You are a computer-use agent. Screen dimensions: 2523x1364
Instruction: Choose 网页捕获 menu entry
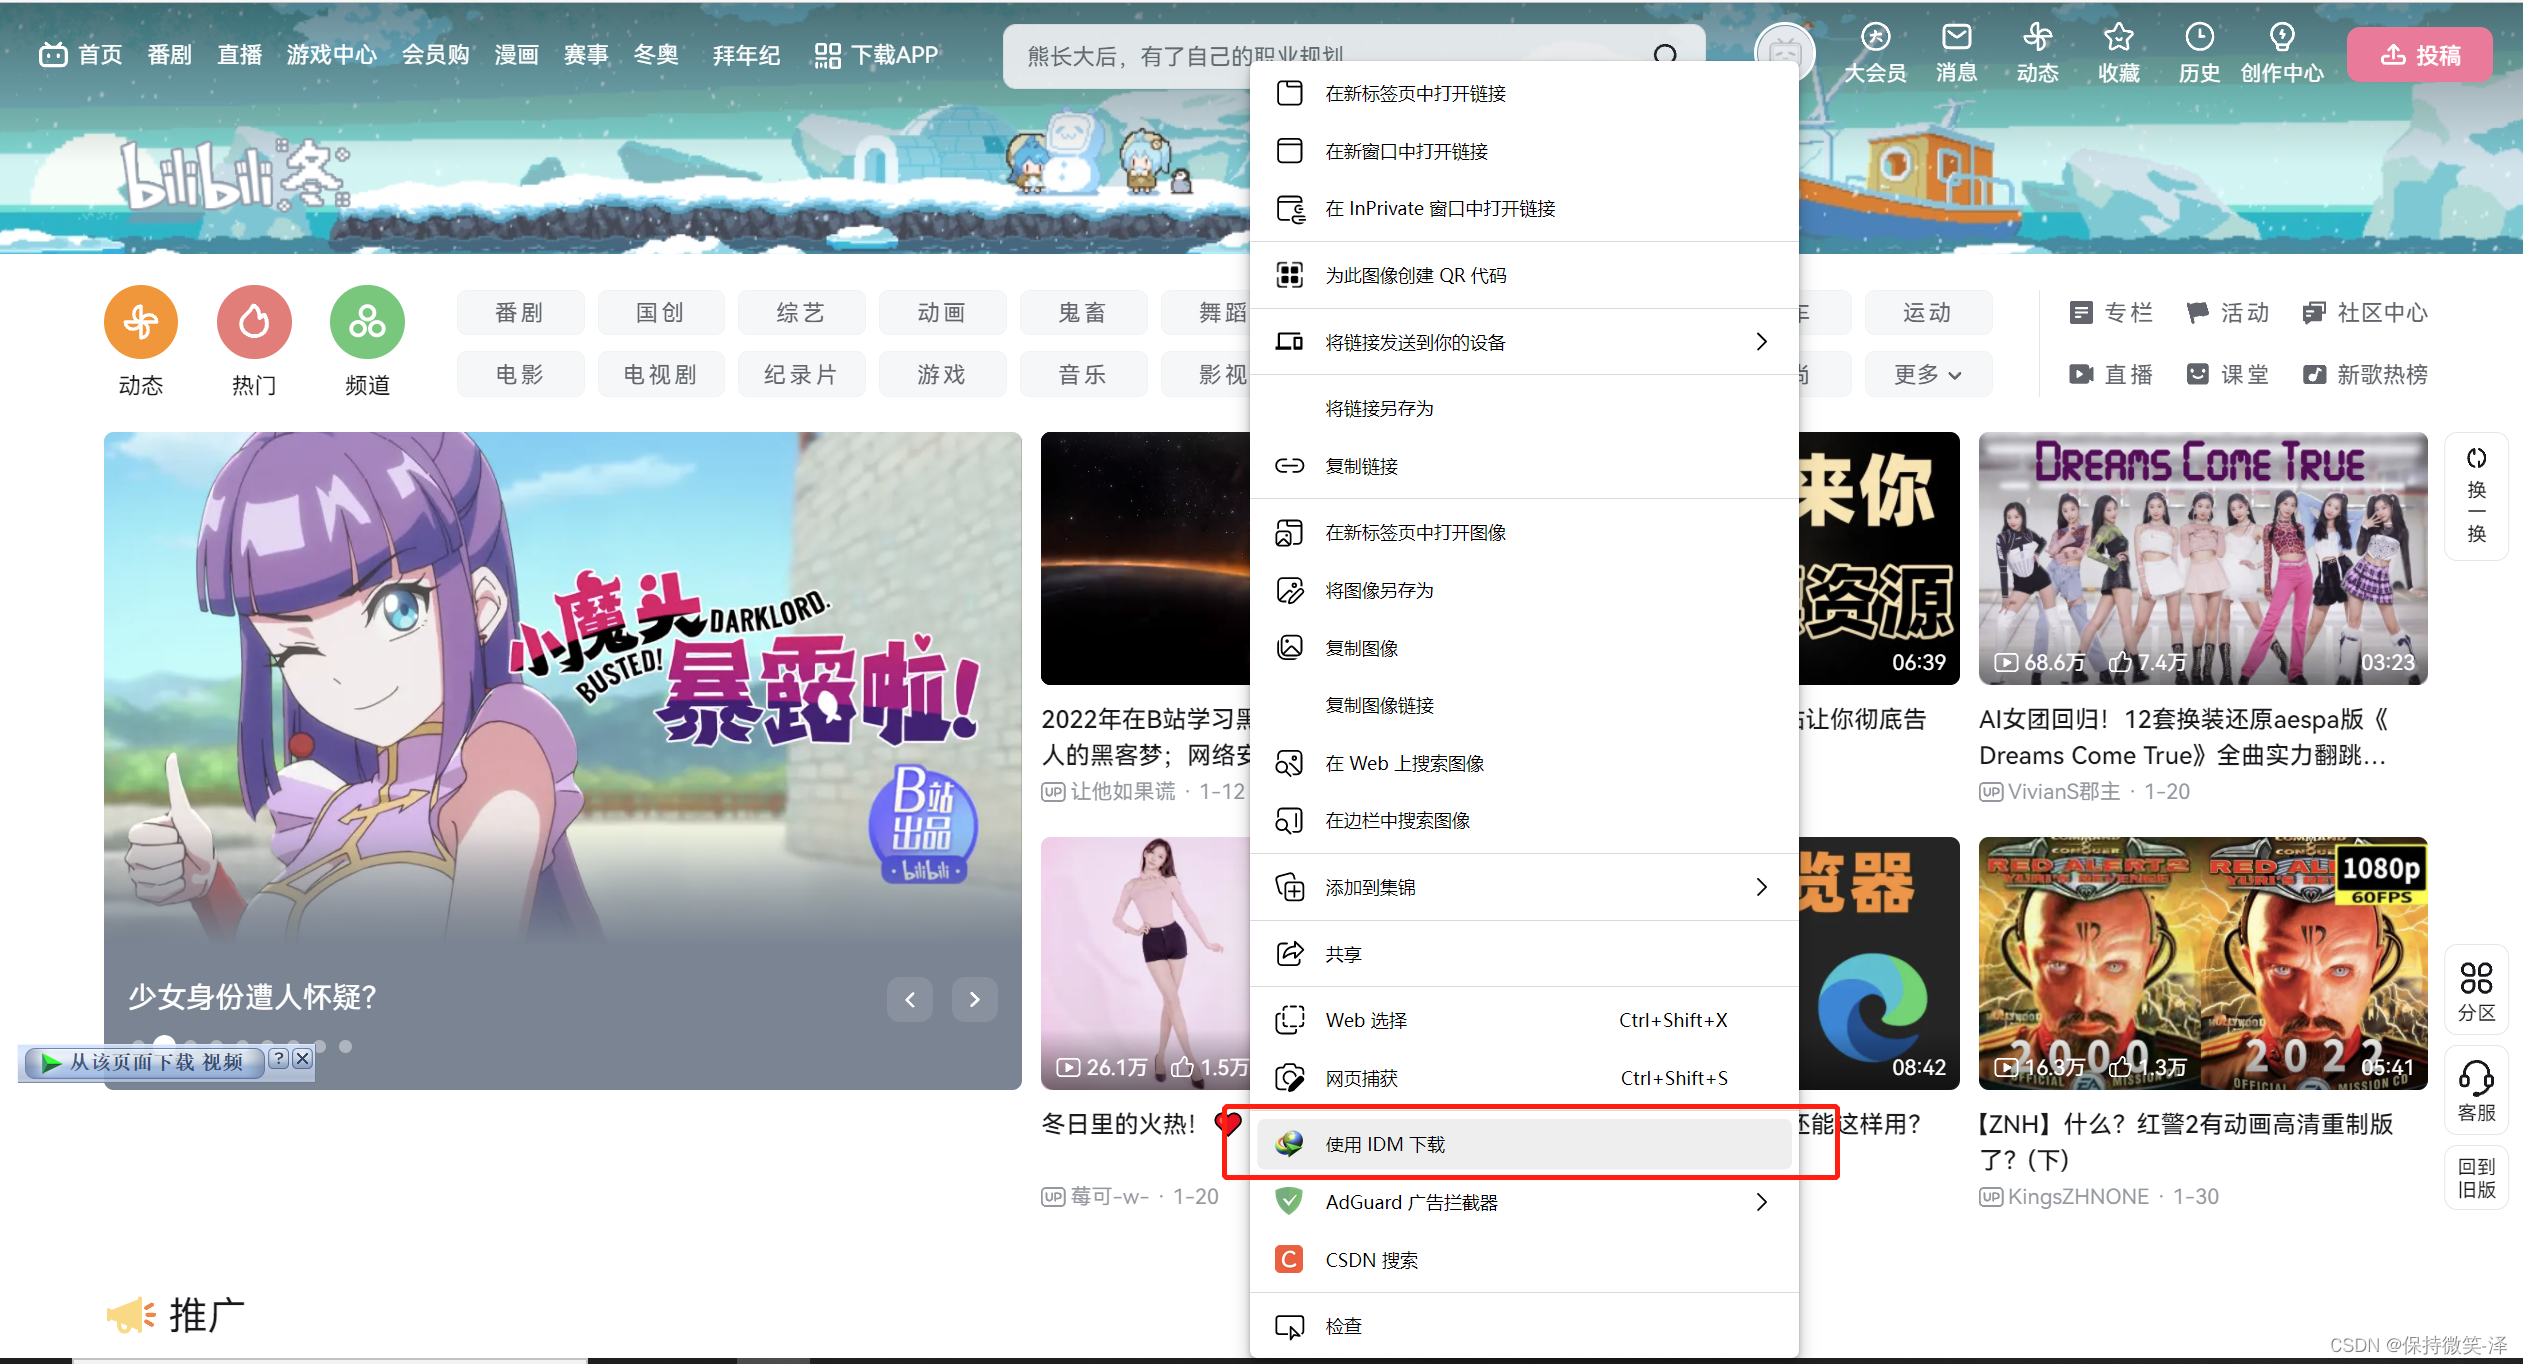[1524, 1078]
